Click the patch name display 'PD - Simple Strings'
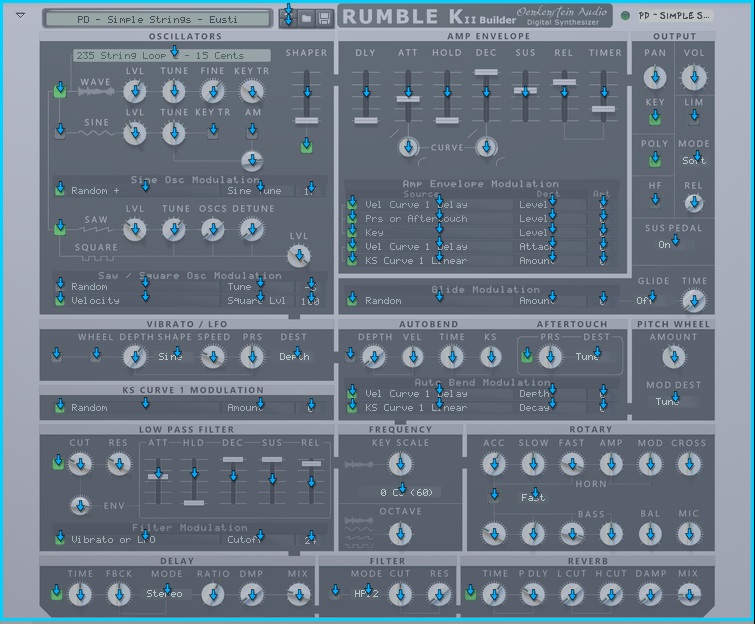This screenshot has width=755, height=624. pyautogui.click(x=157, y=19)
